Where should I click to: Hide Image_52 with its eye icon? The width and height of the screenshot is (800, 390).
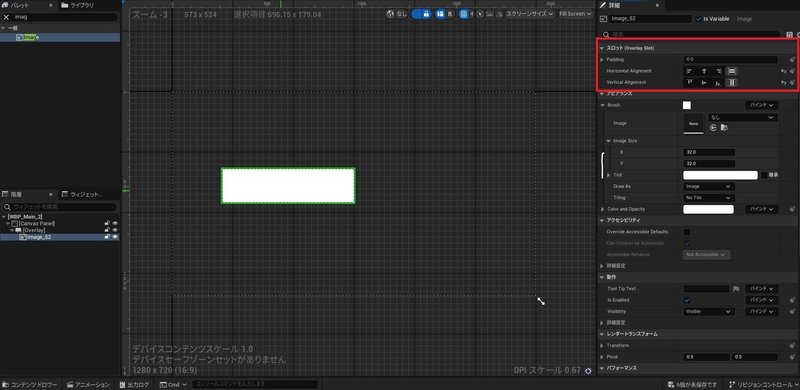coord(115,237)
